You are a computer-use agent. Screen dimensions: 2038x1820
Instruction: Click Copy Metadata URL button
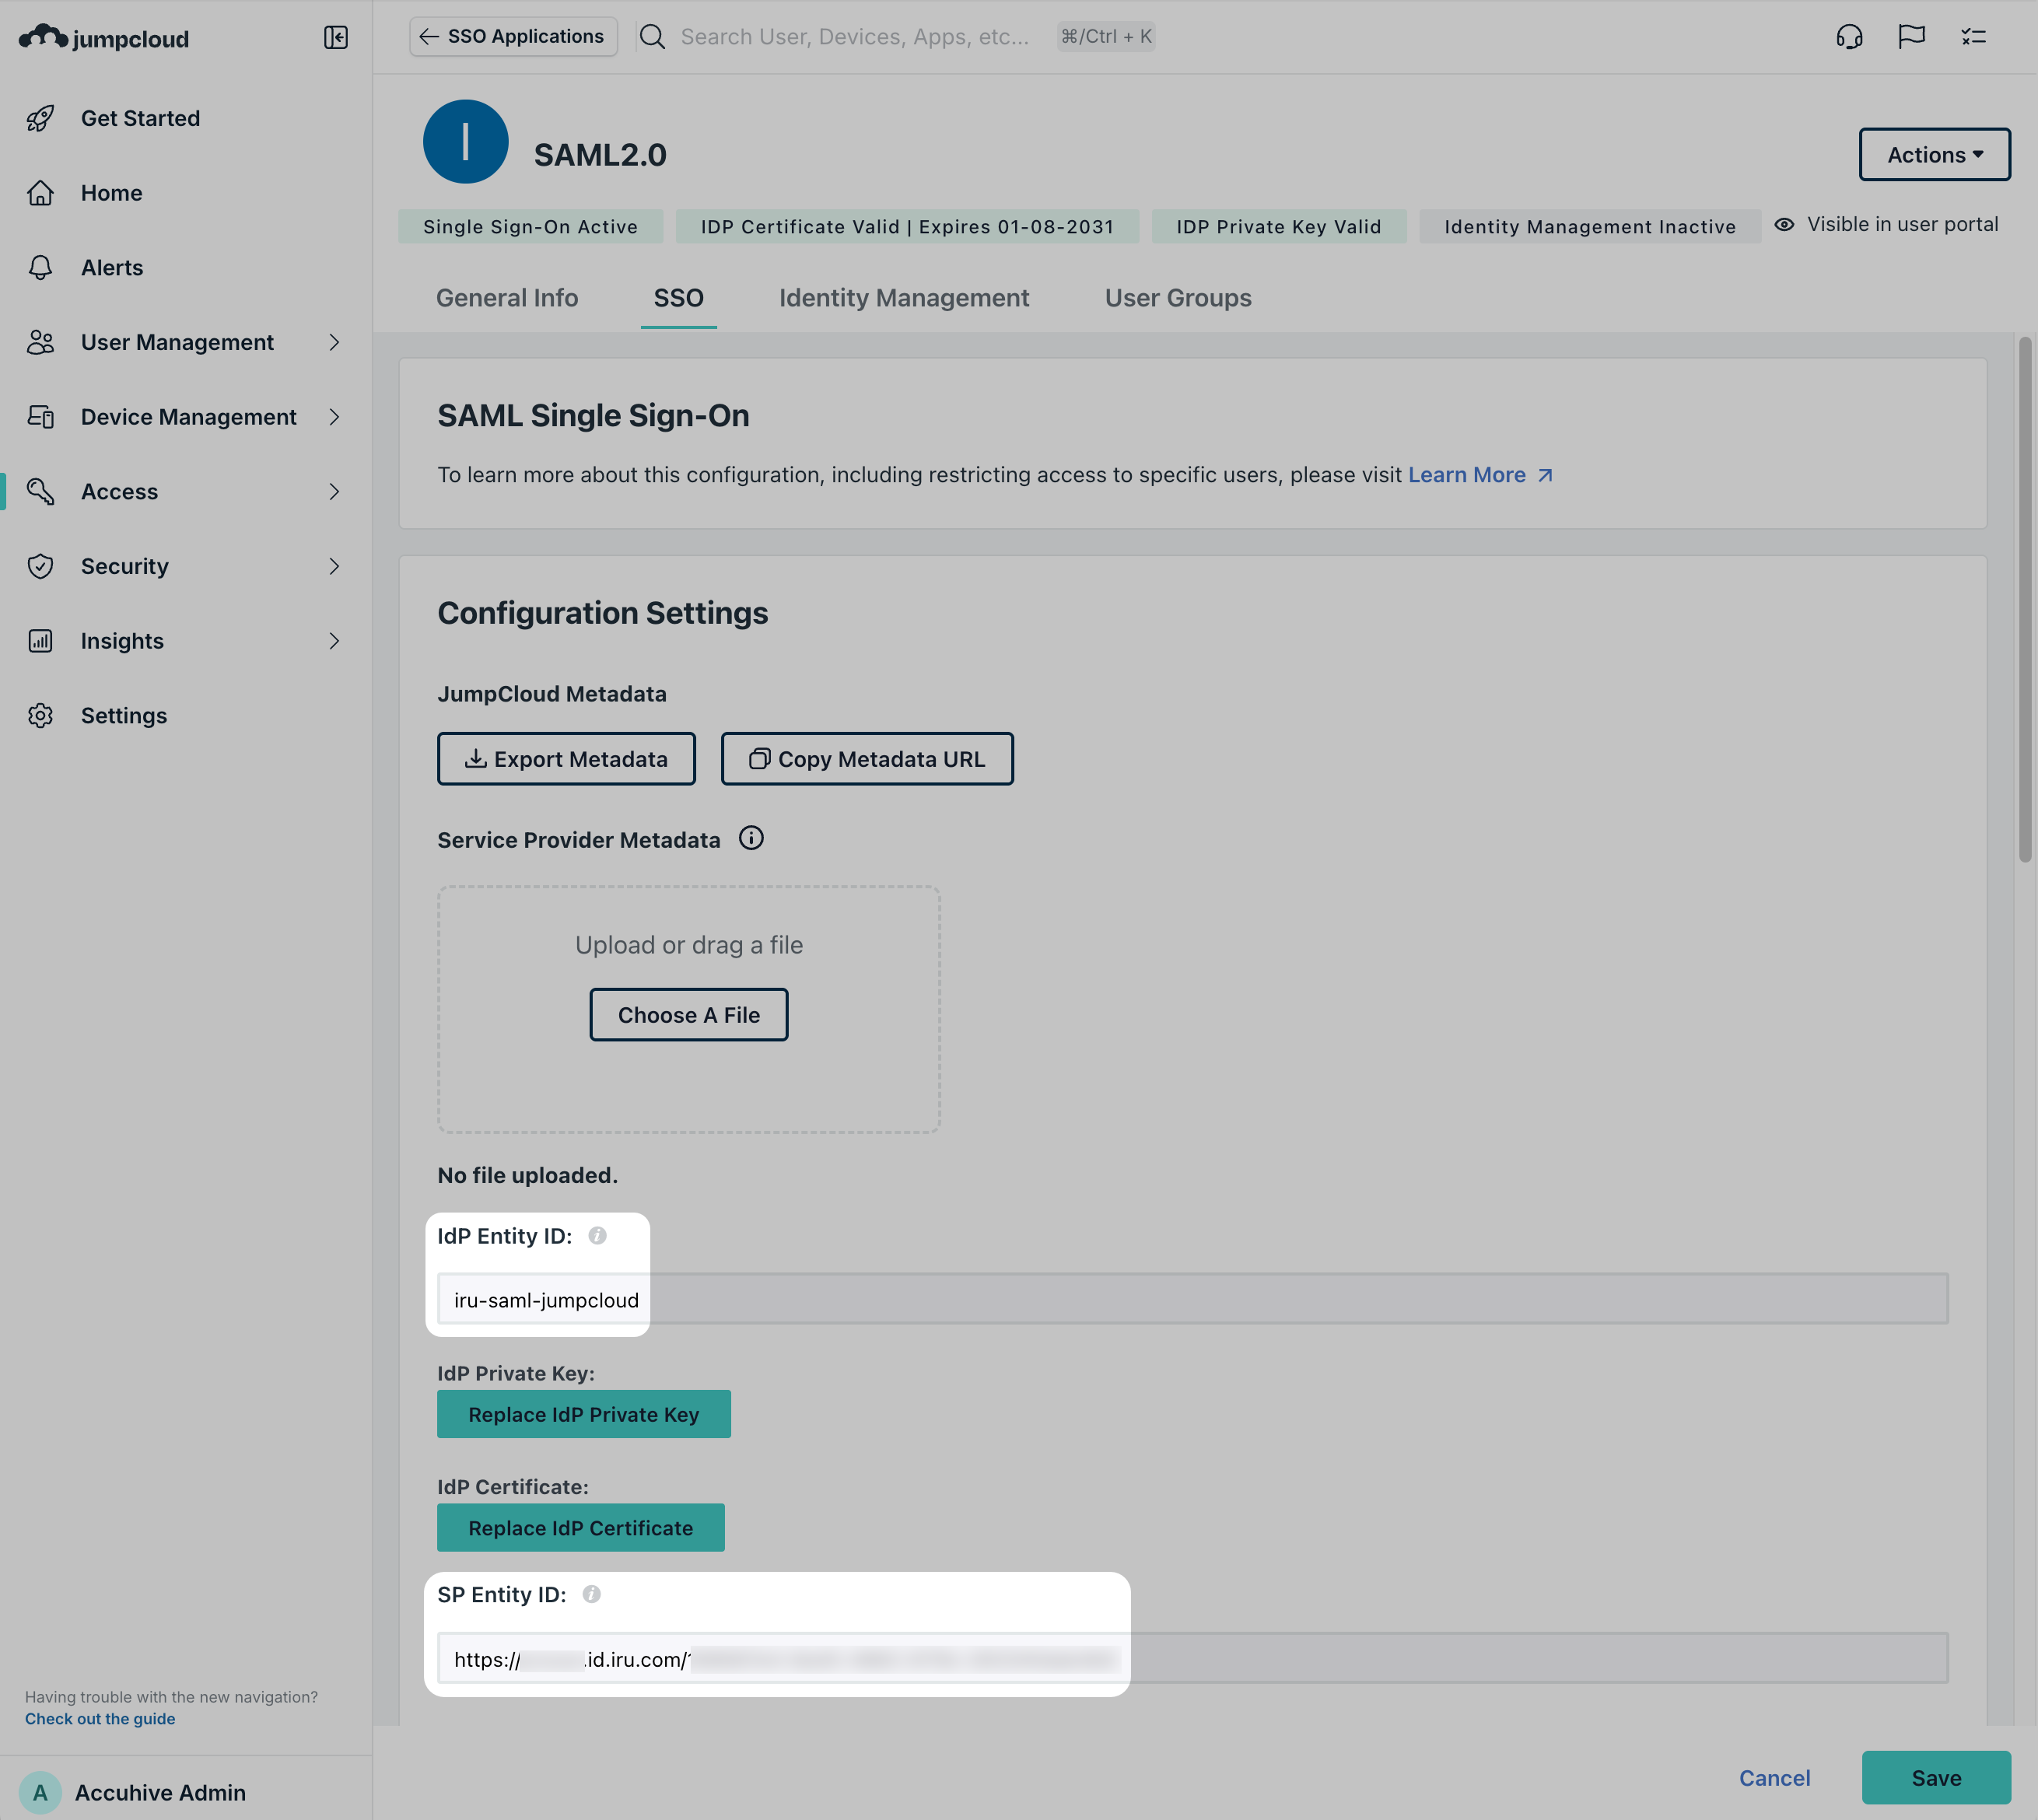pyautogui.click(x=867, y=759)
